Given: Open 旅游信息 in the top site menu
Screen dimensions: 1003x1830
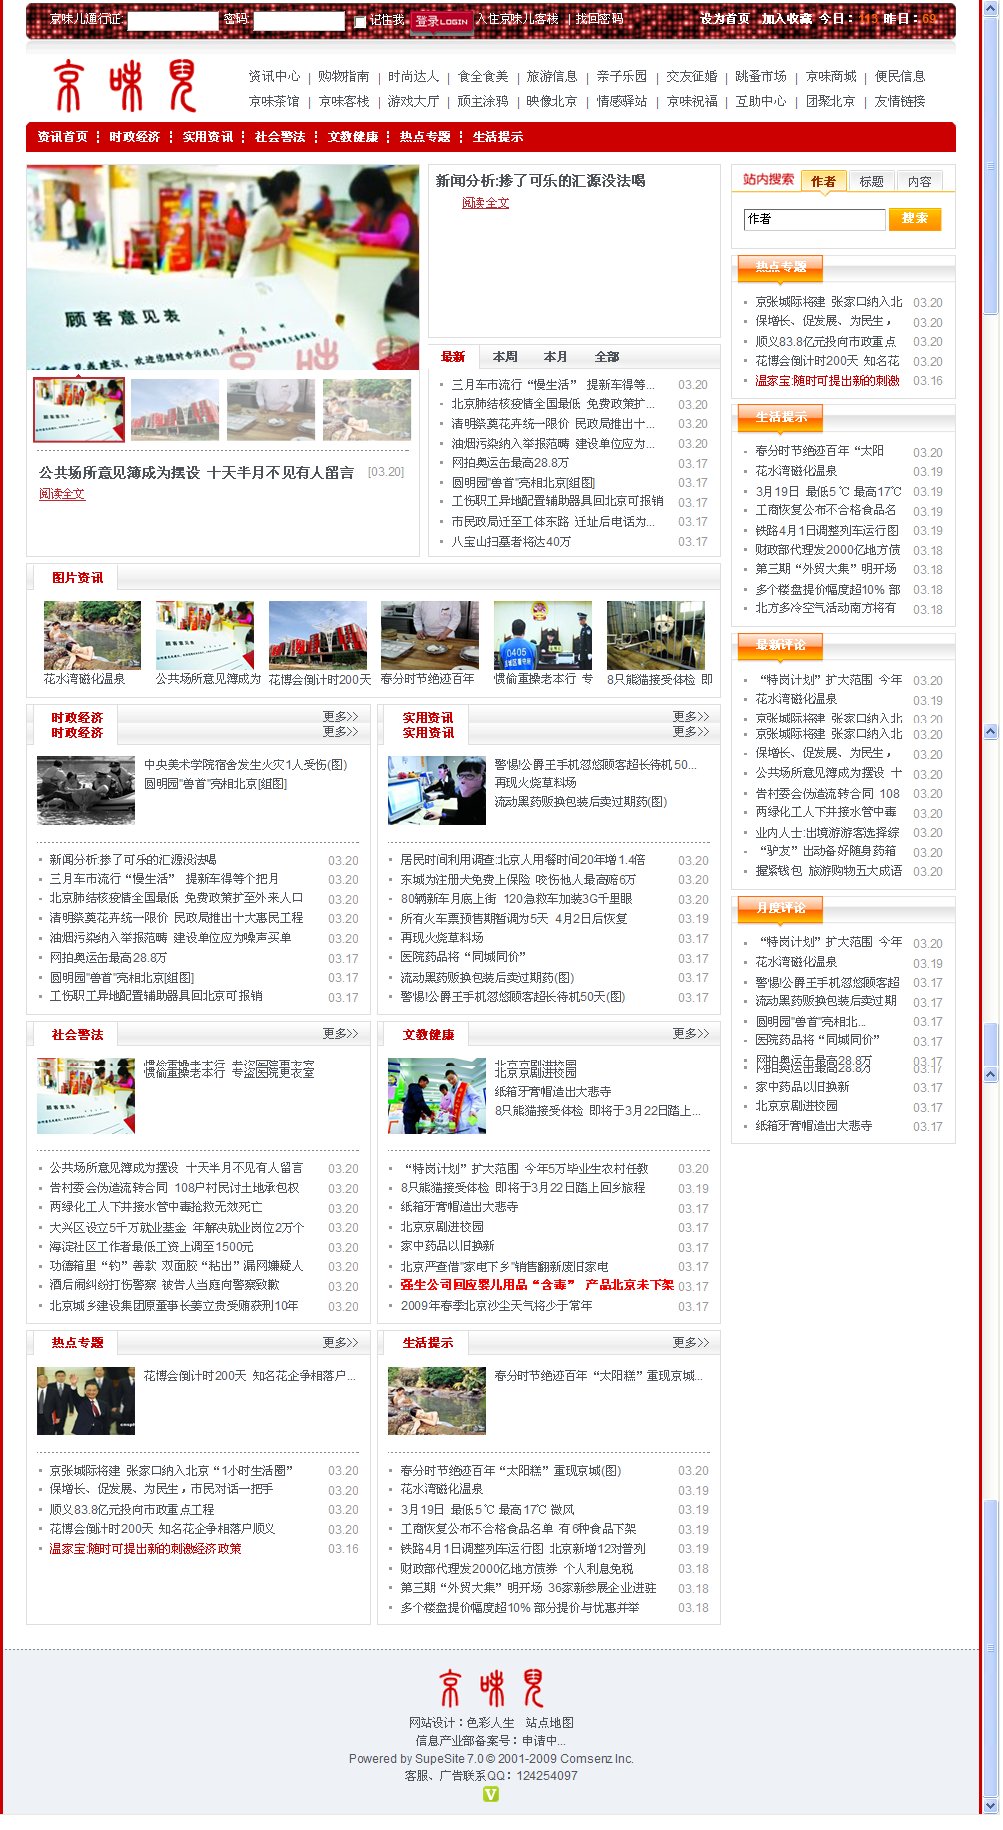Looking at the screenshot, I should click(552, 76).
